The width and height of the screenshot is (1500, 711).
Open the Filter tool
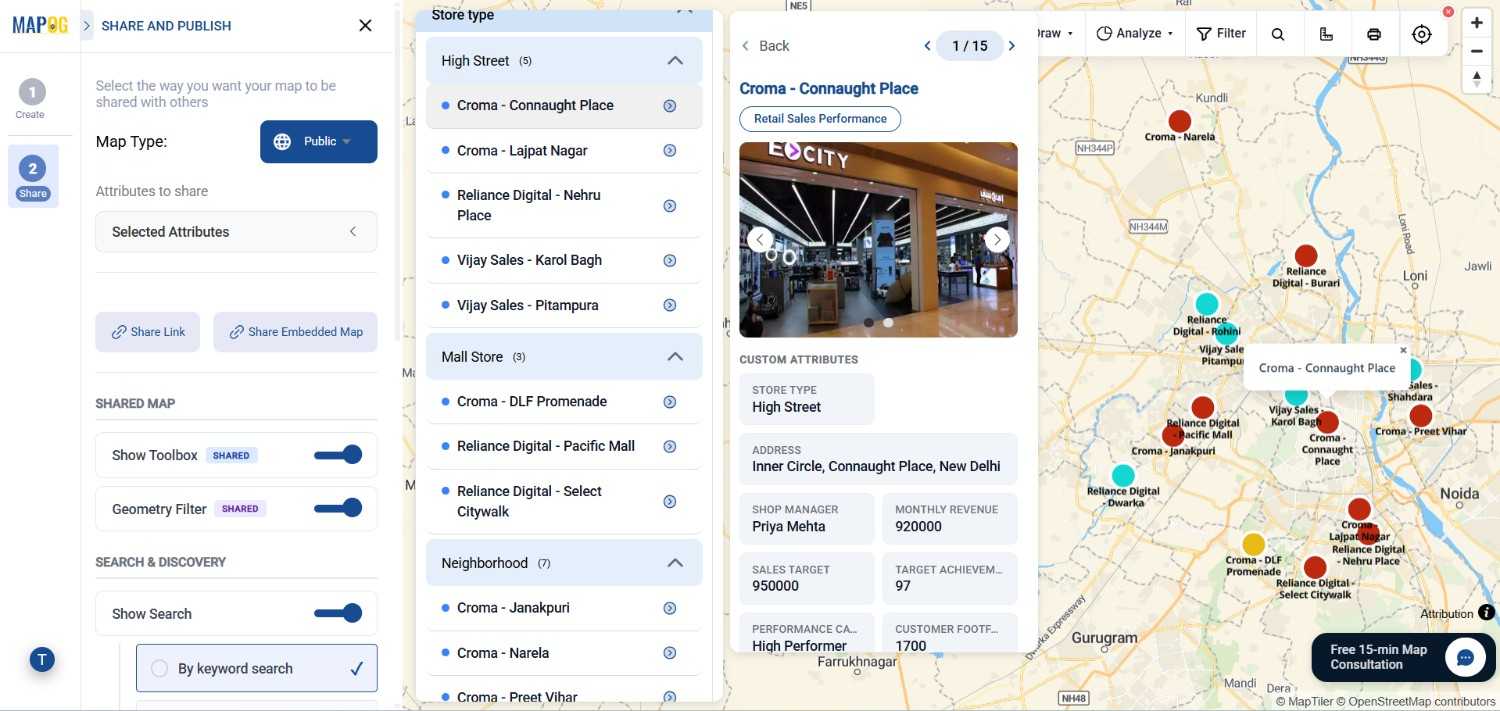tap(1221, 33)
